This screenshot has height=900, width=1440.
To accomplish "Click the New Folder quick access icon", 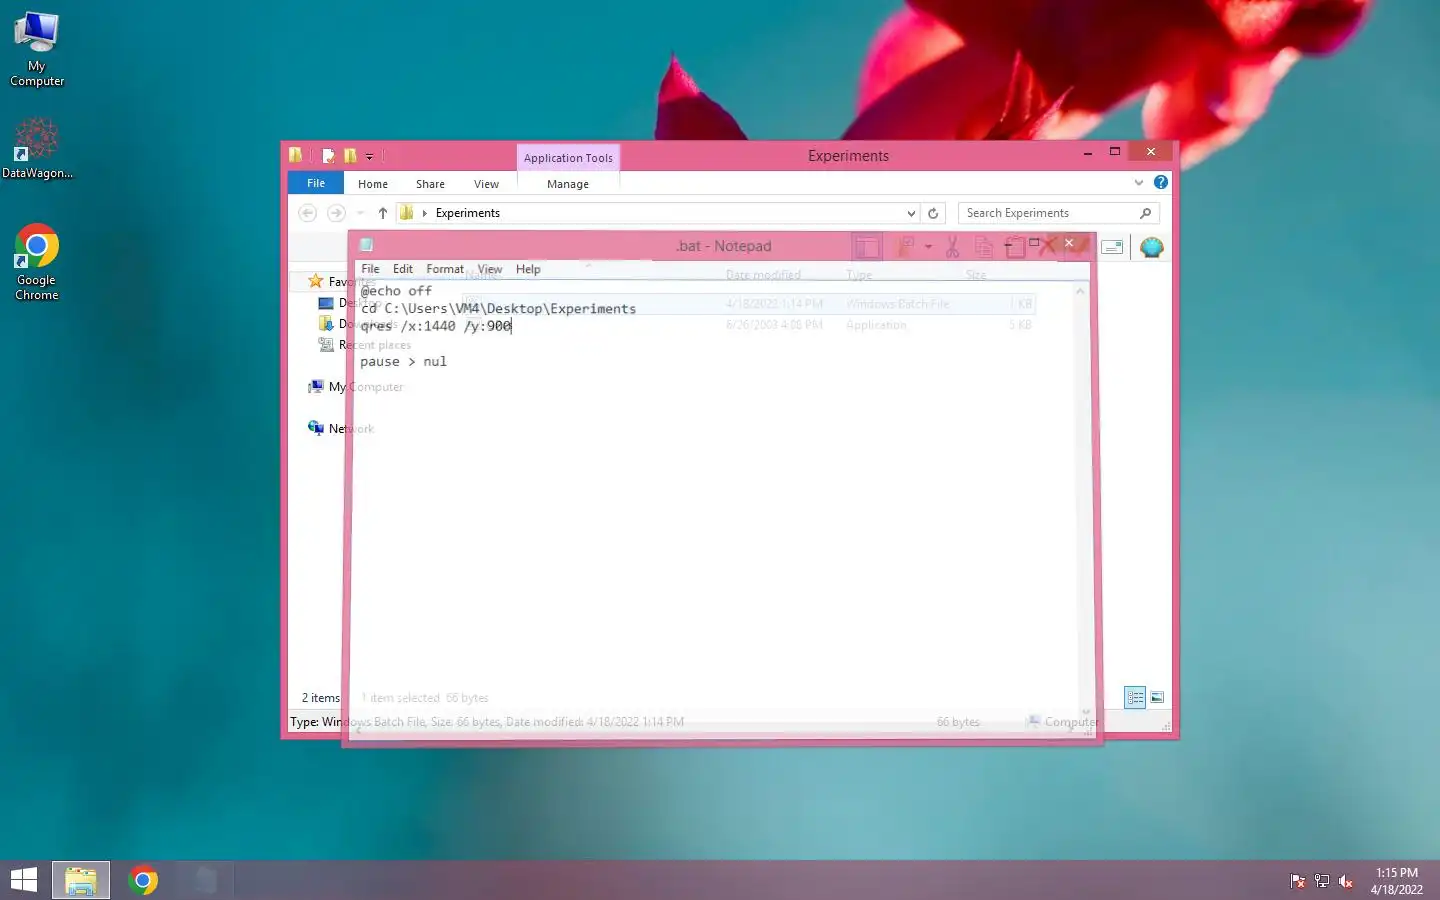I will (x=350, y=155).
